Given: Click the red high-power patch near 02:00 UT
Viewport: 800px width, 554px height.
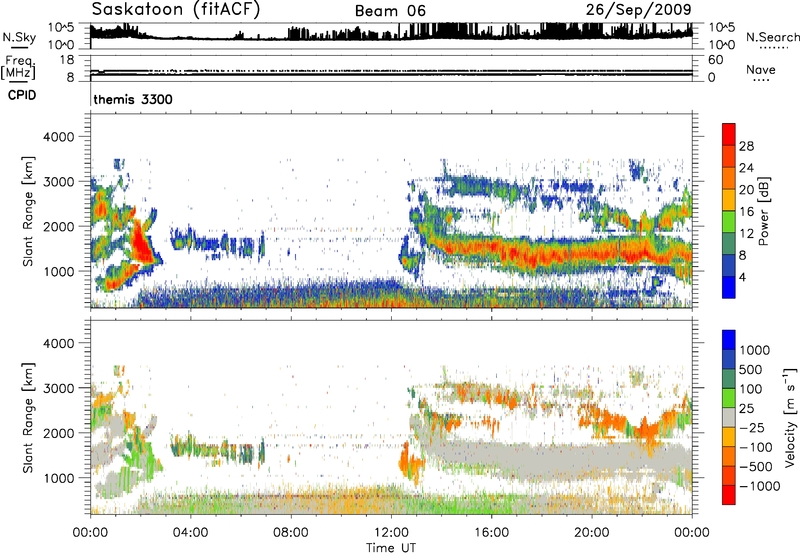Looking at the screenshot, I should point(140,243).
